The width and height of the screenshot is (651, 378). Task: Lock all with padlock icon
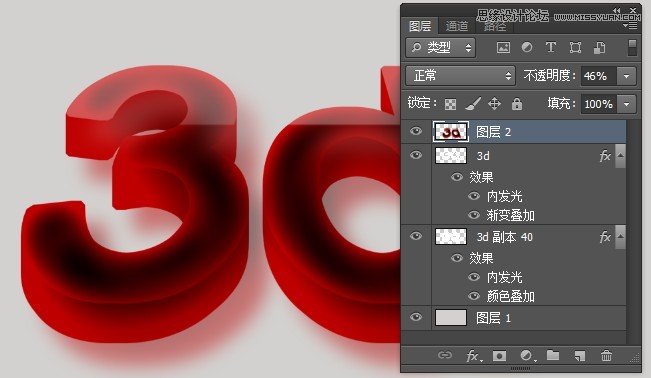point(517,103)
